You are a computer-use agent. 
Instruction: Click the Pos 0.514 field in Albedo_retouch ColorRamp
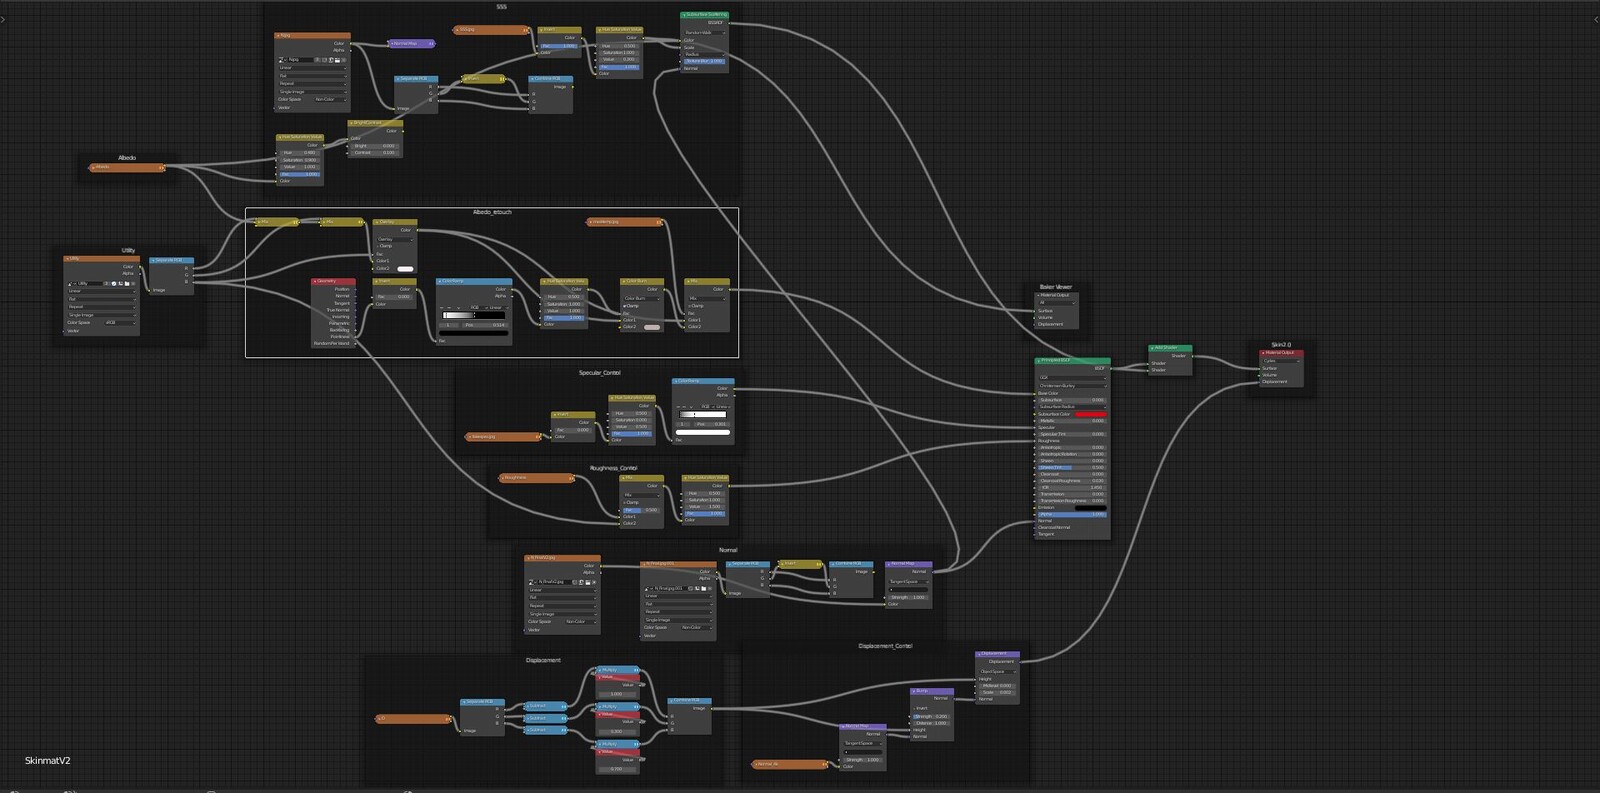click(x=485, y=325)
